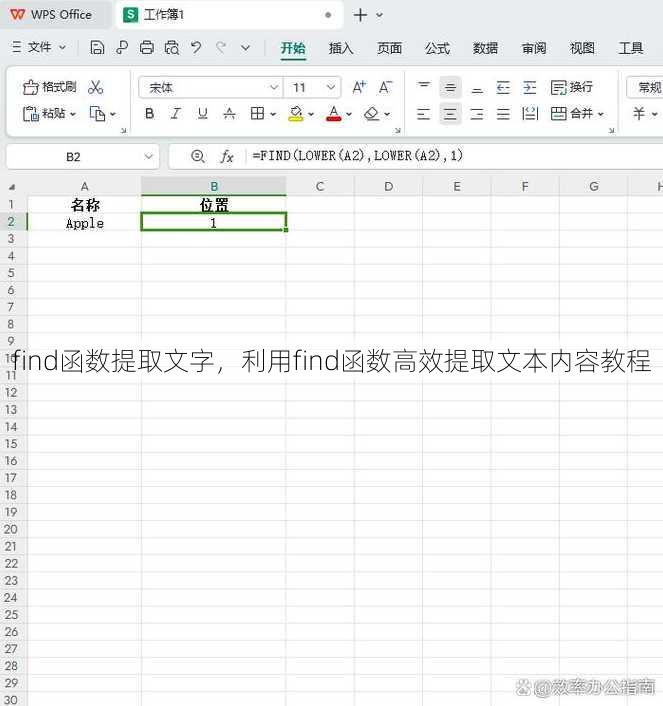The height and width of the screenshot is (706, 663).
Task: Decrease font size with A- icon
Action: (x=385, y=87)
